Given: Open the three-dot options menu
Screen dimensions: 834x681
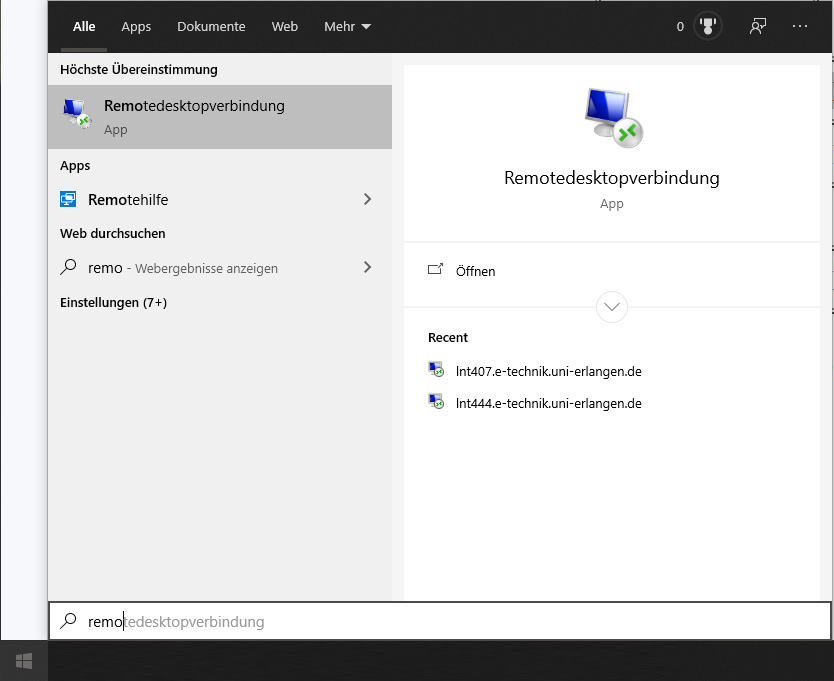Looking at the screenshot, I should pos(799,26).
